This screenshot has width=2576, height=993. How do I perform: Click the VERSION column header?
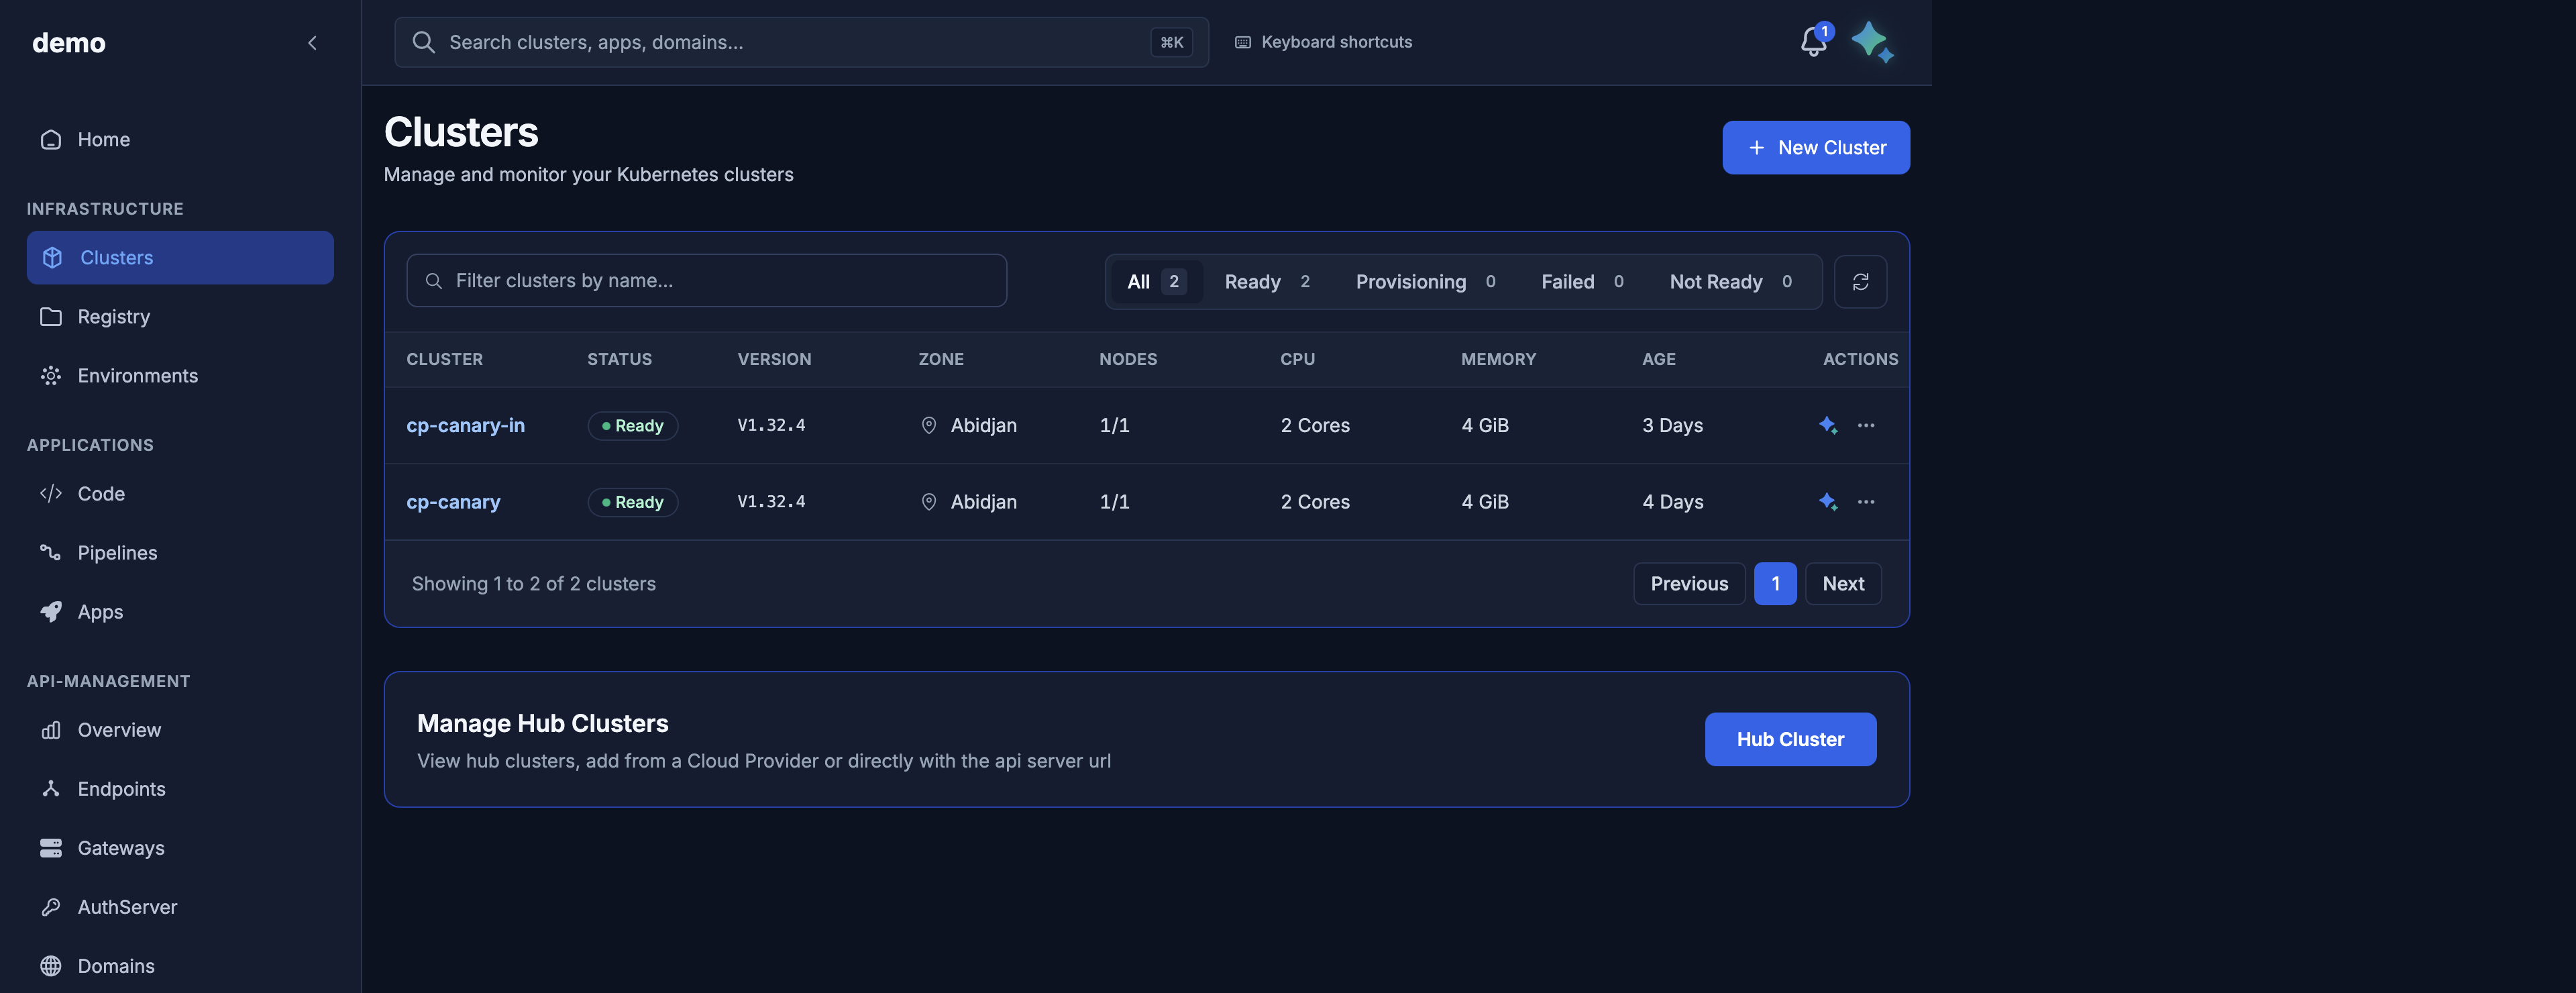[x=774, y=359]
